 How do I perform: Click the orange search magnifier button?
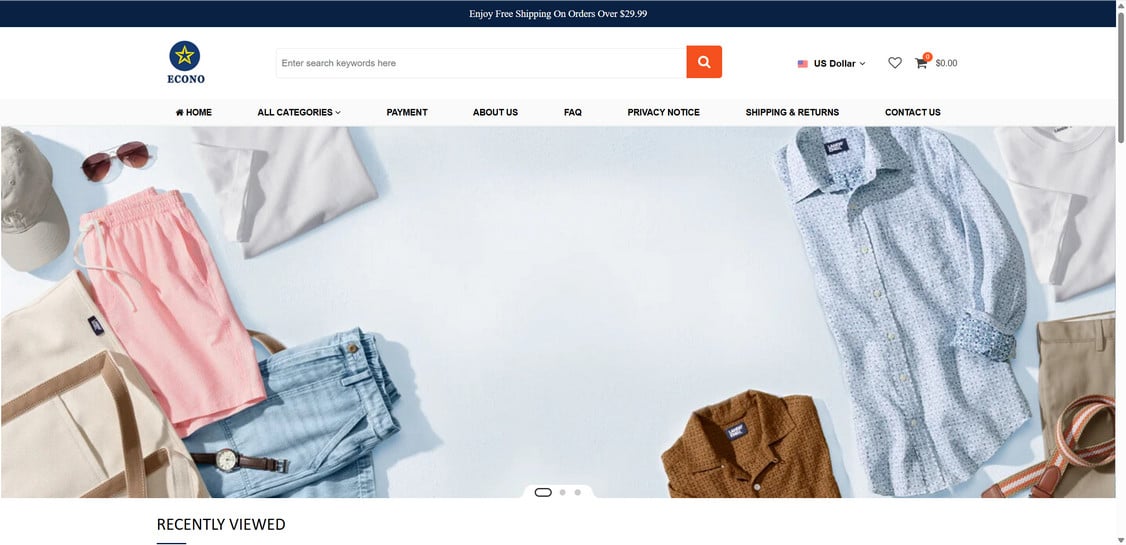coord(704,62)
